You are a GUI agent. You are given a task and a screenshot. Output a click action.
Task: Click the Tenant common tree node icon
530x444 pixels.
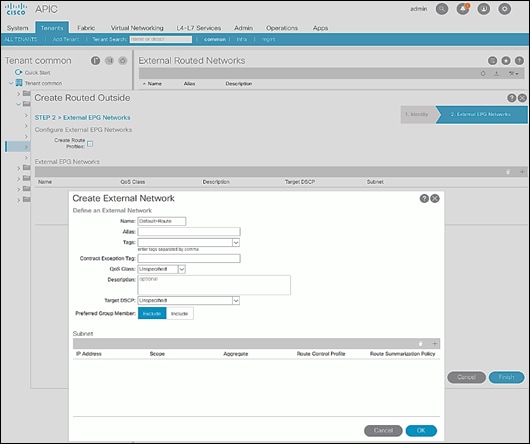(19, 83)
